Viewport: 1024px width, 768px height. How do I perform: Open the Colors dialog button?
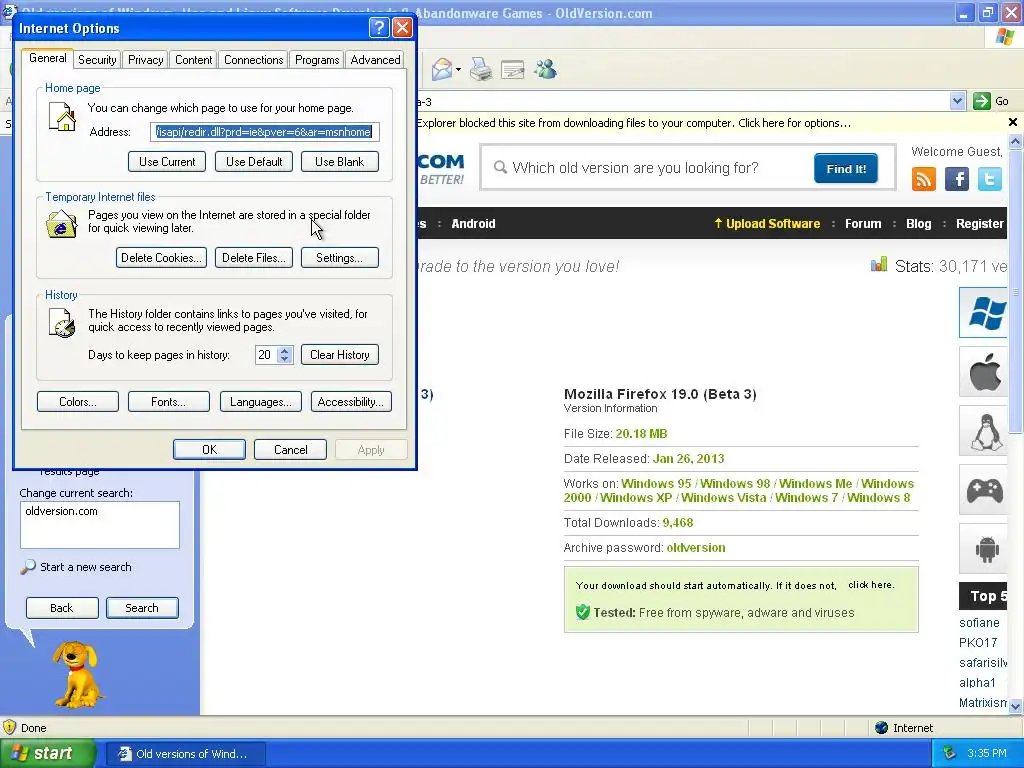tap(78, 402)
